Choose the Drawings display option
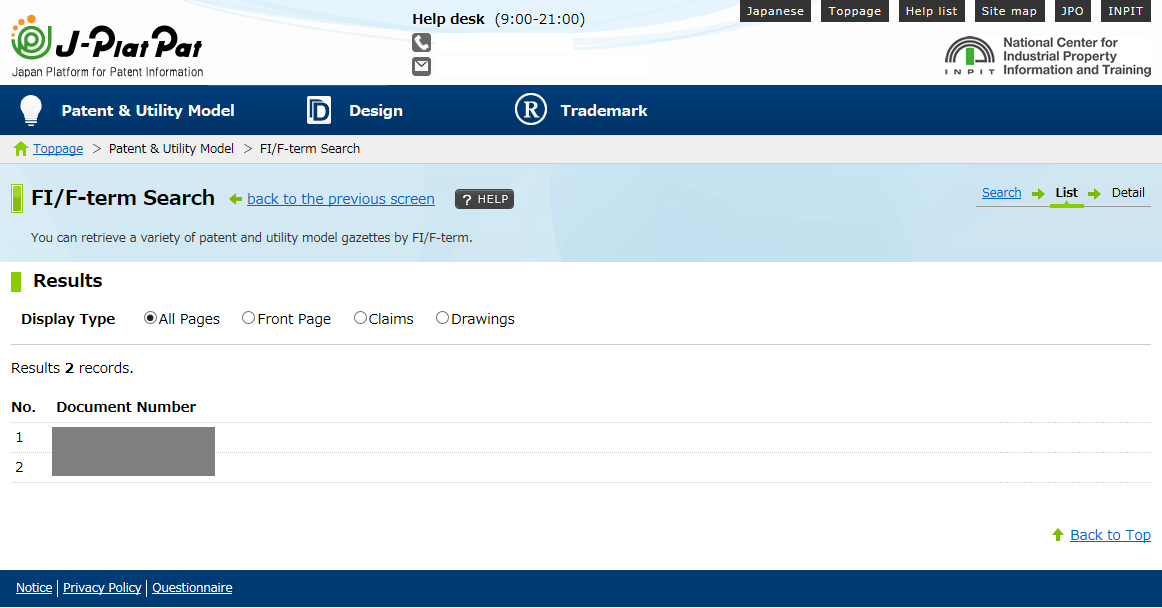The width and height of the screenshot is (1162, 608). tap(442, 318)
